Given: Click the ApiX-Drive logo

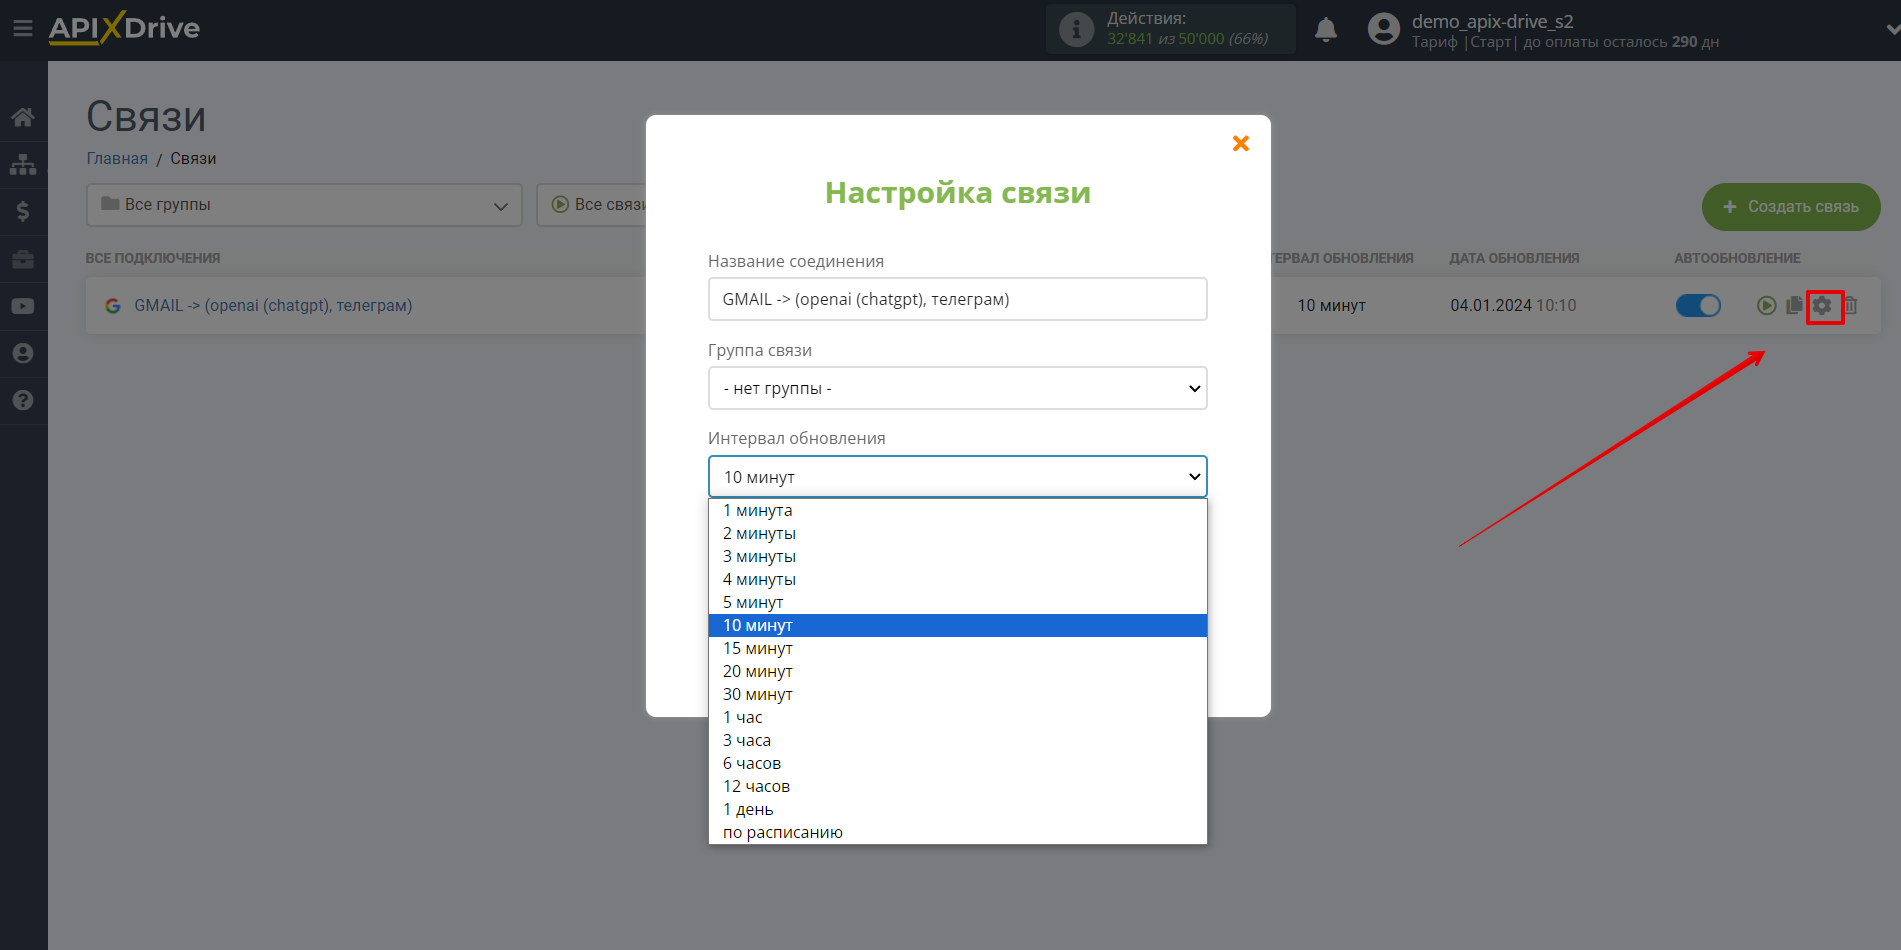Looking at the screenshot, I should pyautogui.click(x=124, y=28).
